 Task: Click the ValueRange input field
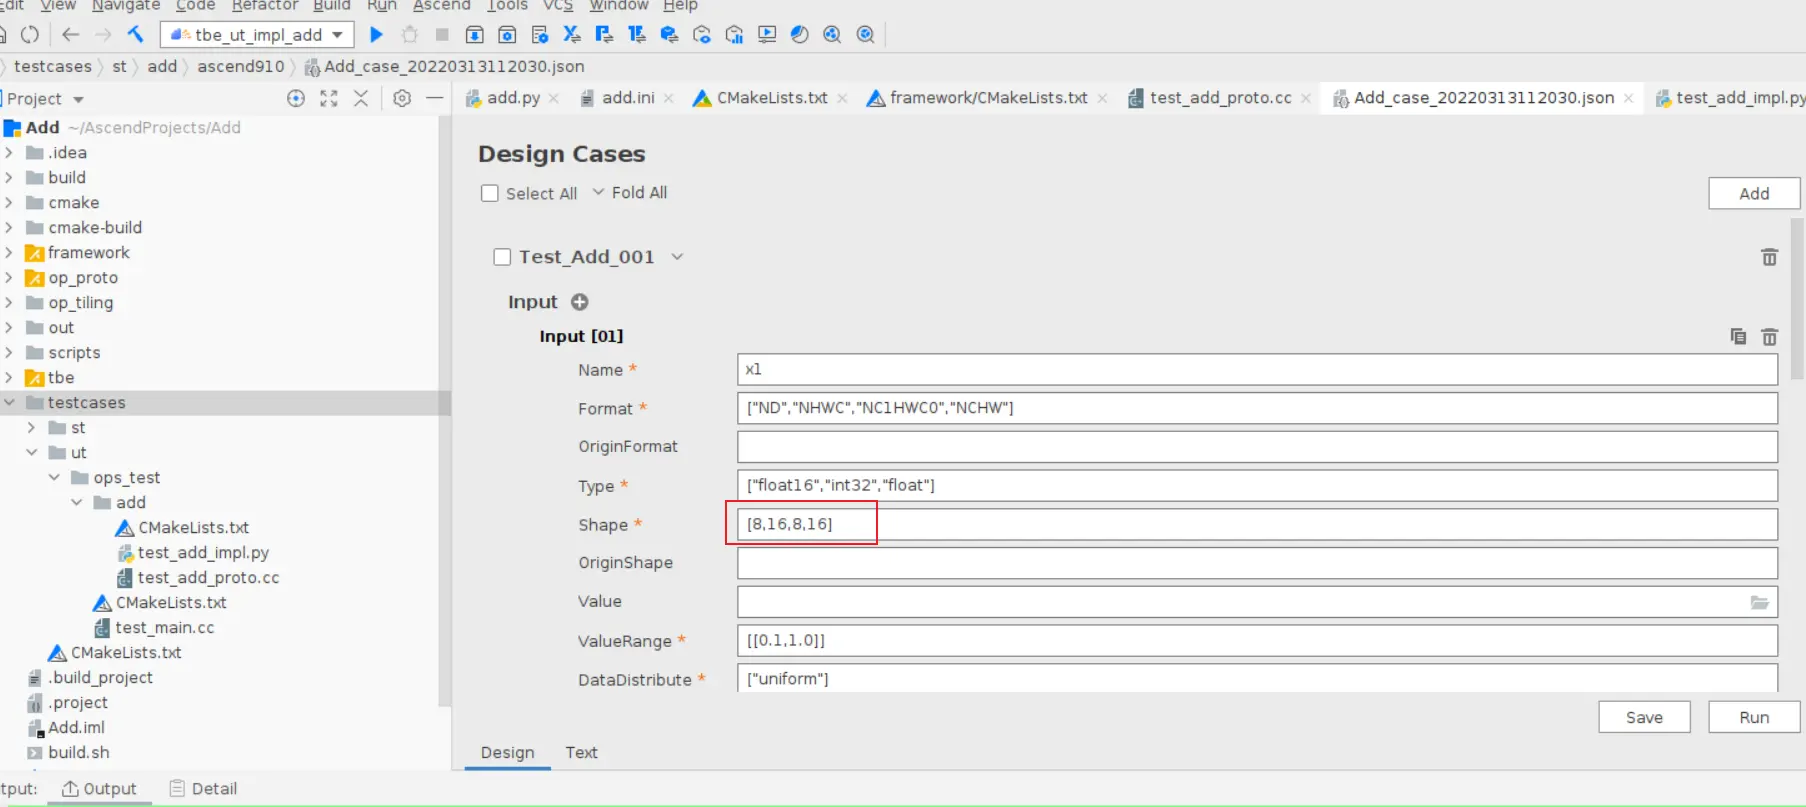click(x=1257, y=640)
